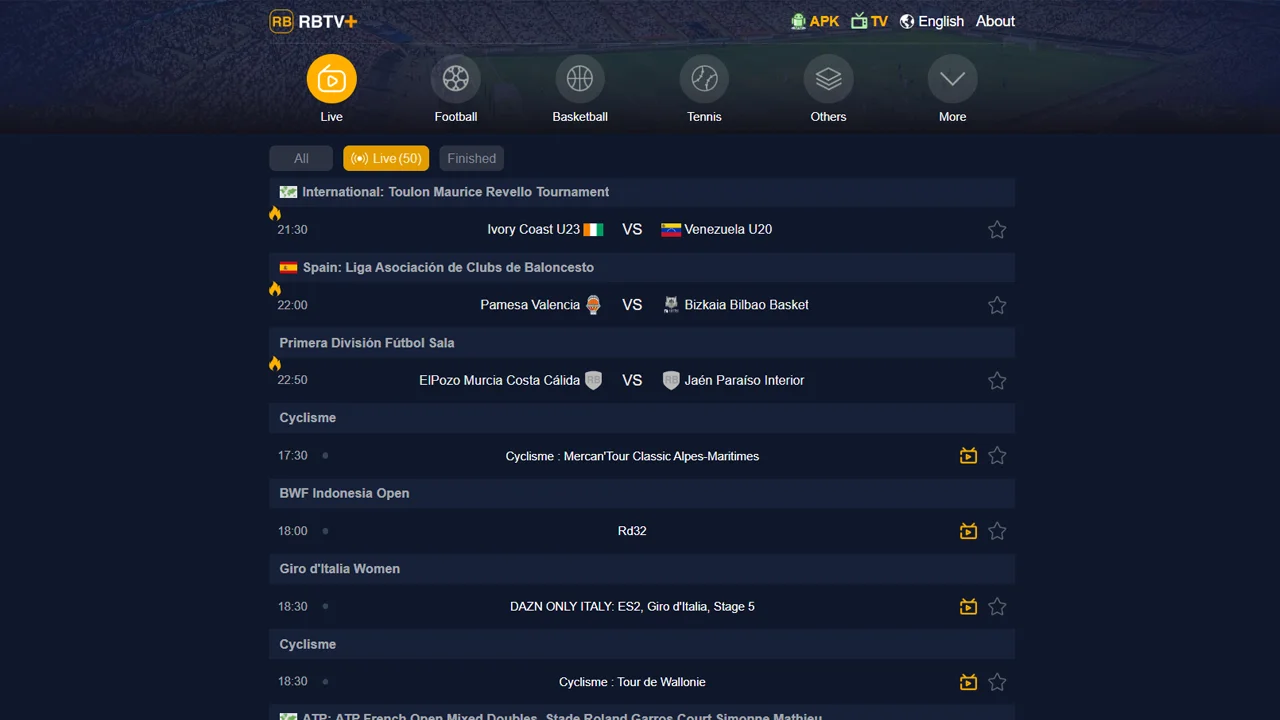This screenshot has width=1280, height=720.
Task: Click the Pamesa Valencia club logo
Action: 594,305
